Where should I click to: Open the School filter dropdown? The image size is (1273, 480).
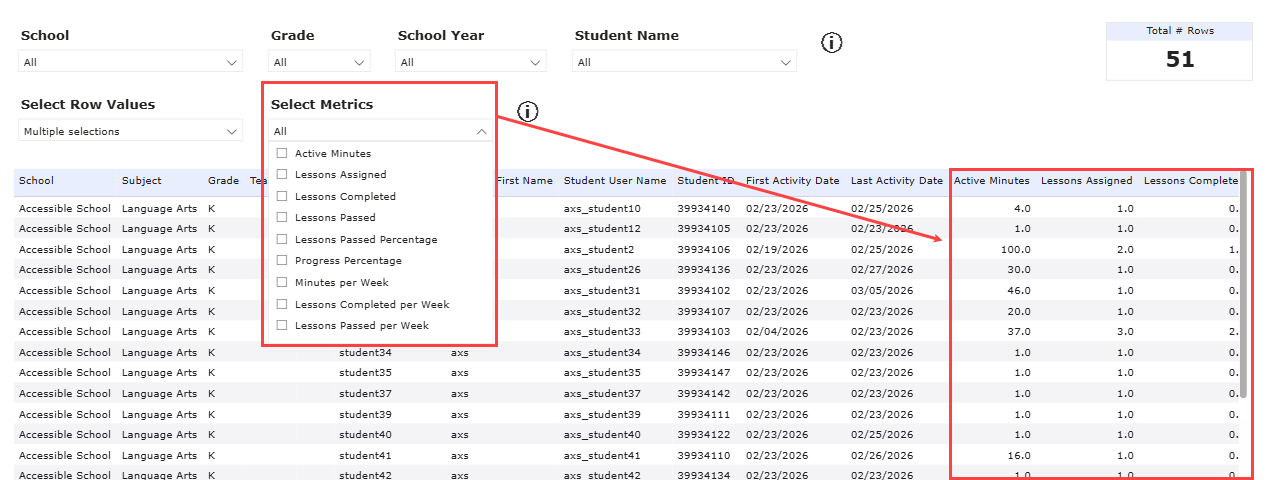coord(130,62)
